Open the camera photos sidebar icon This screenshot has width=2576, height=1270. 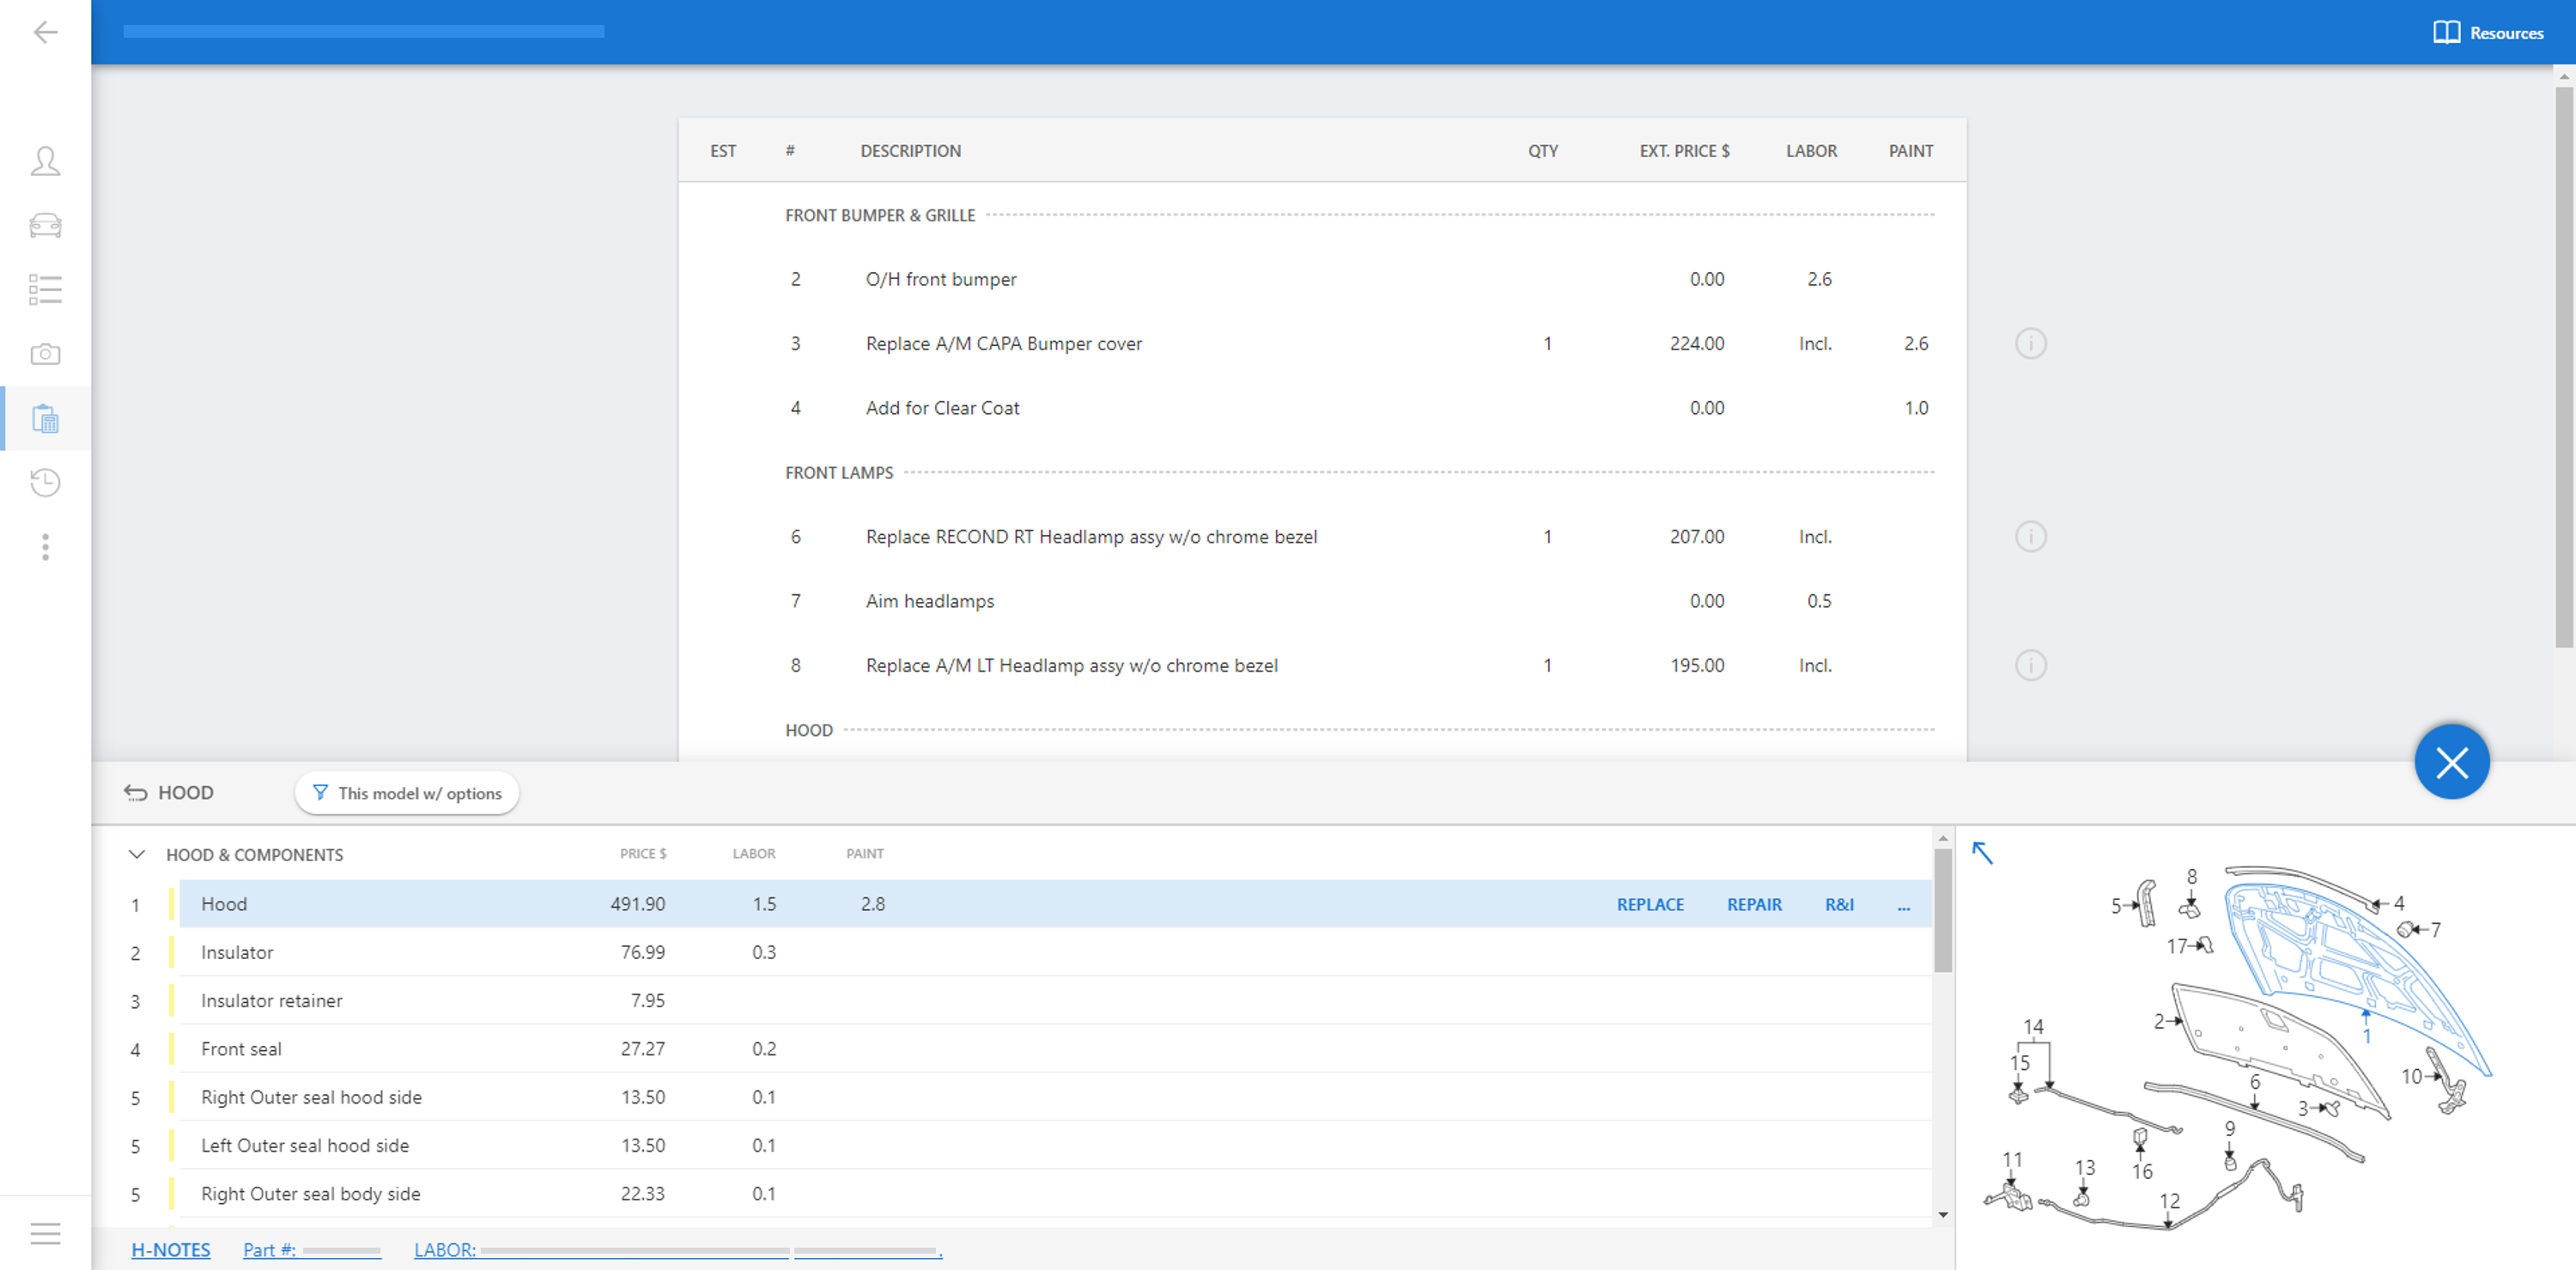click(x=45, y=354)
